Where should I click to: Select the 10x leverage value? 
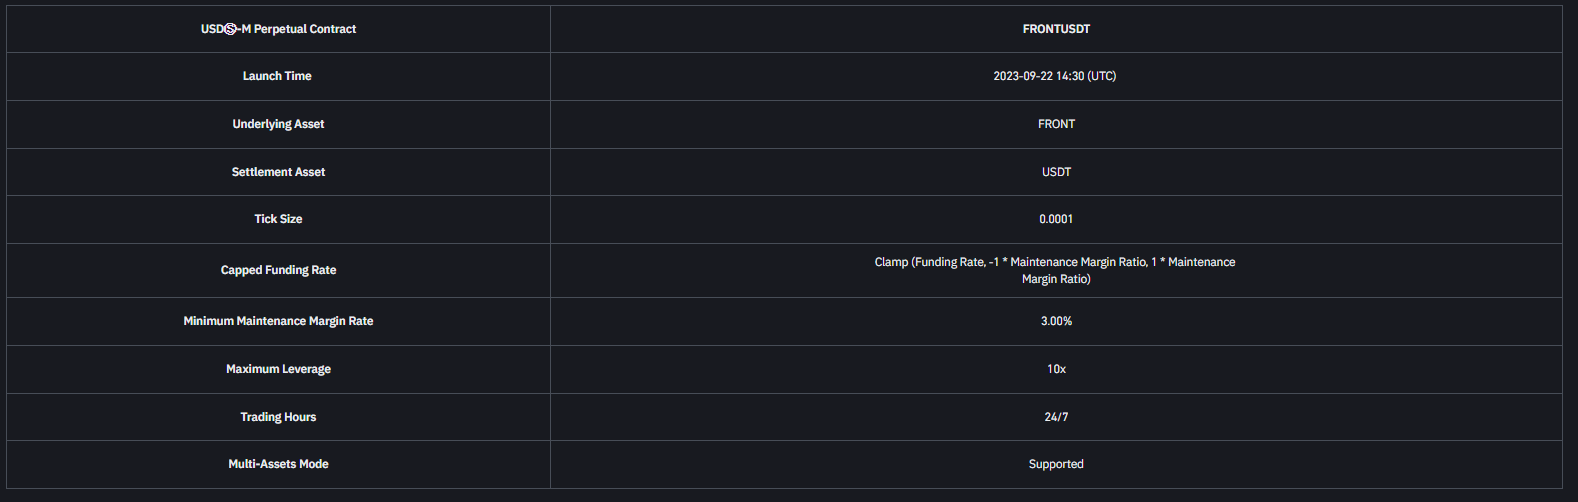click(x=1056, y=369)
